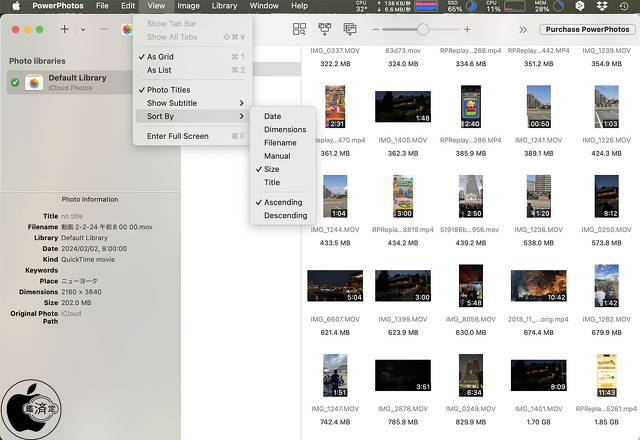Click Purchase PowerPhotos button

click(587, 30)
